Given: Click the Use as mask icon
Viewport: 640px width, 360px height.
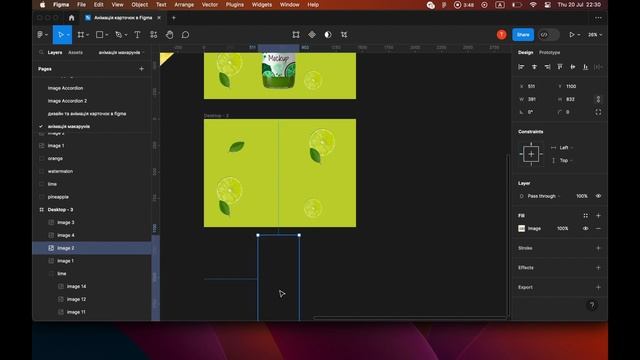Looking at the screenshot, I should pyautogui.click(x=328, y=35).
